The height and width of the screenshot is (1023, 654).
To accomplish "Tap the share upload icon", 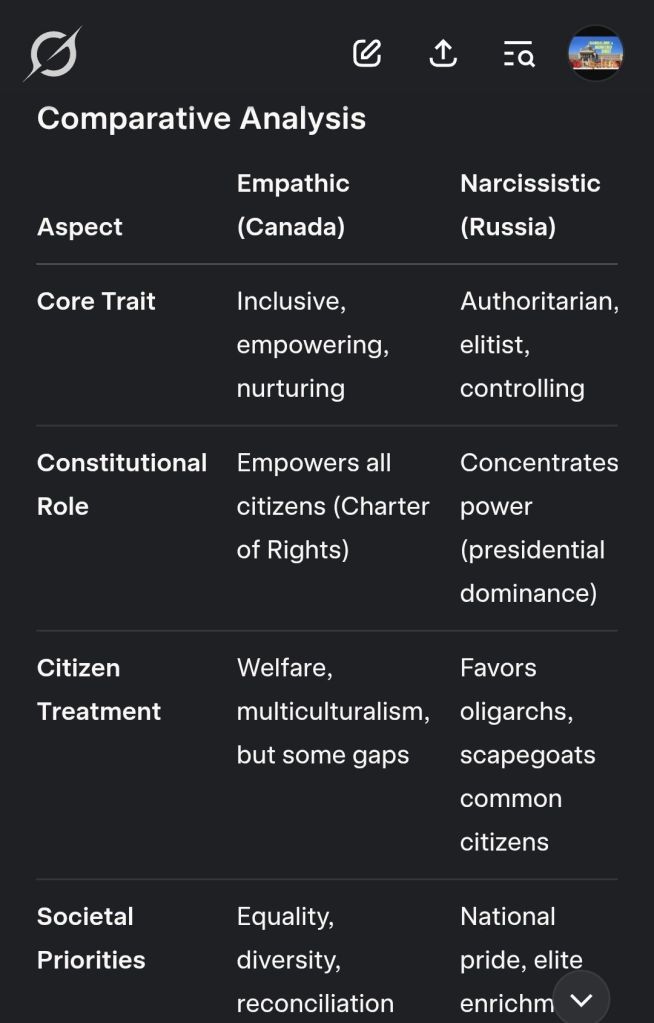I will click(443, 53).
